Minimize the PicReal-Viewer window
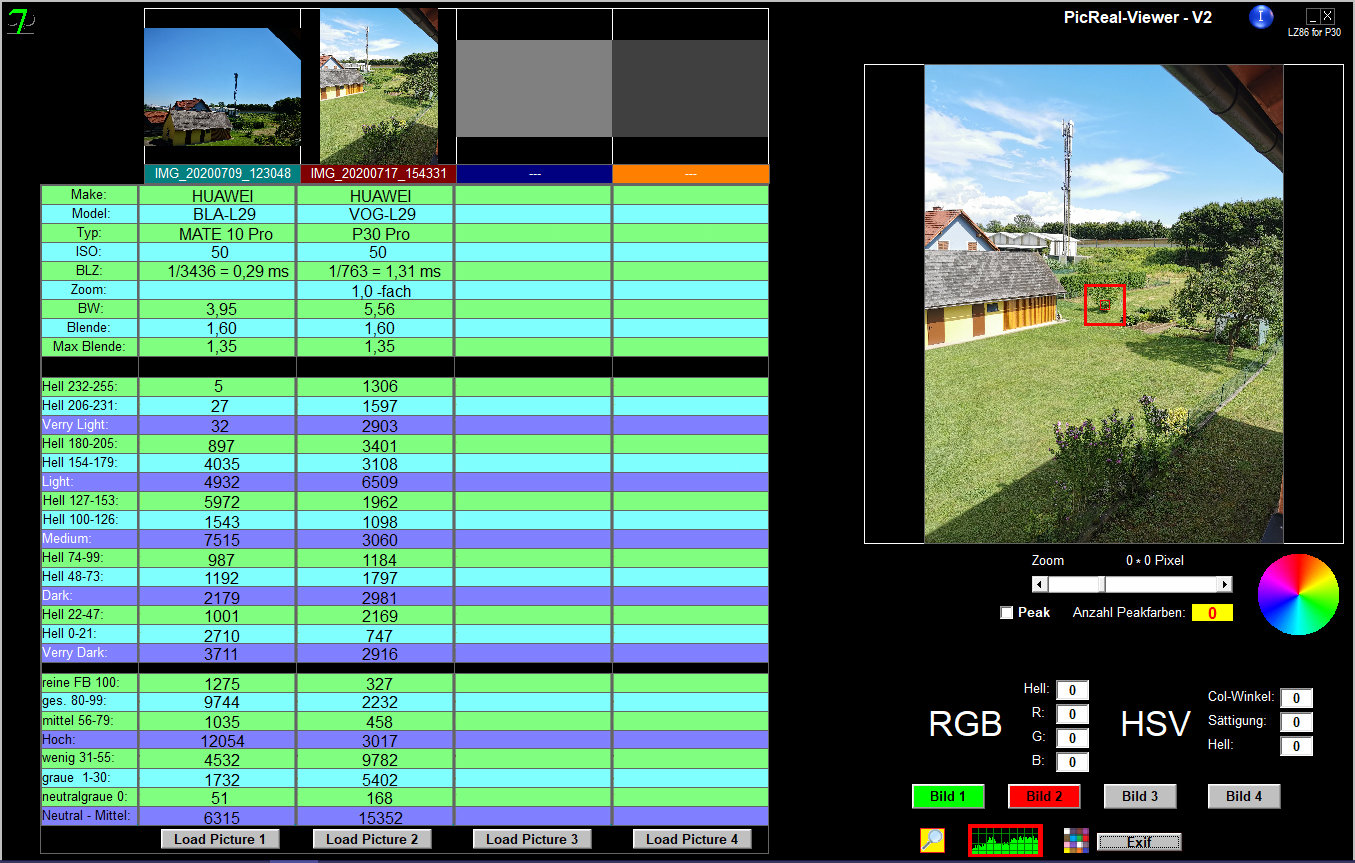This screenshot has height=863, width=1355. (1313, 16)
